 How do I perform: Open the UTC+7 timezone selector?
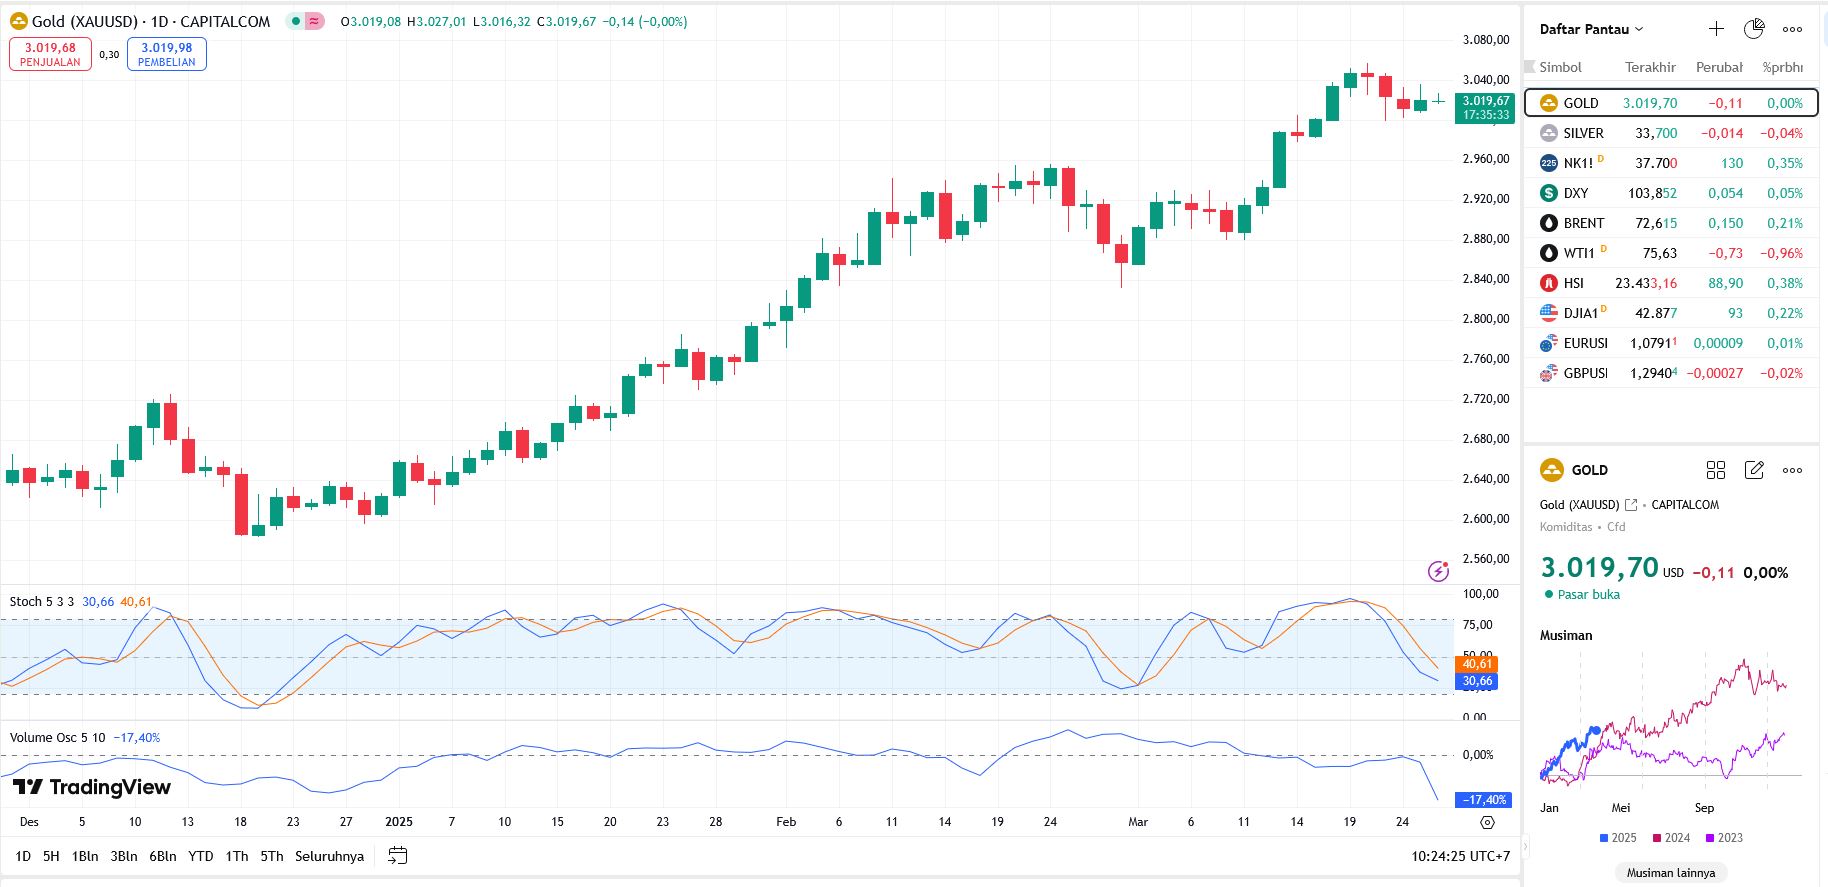(x=1460, y=856)
